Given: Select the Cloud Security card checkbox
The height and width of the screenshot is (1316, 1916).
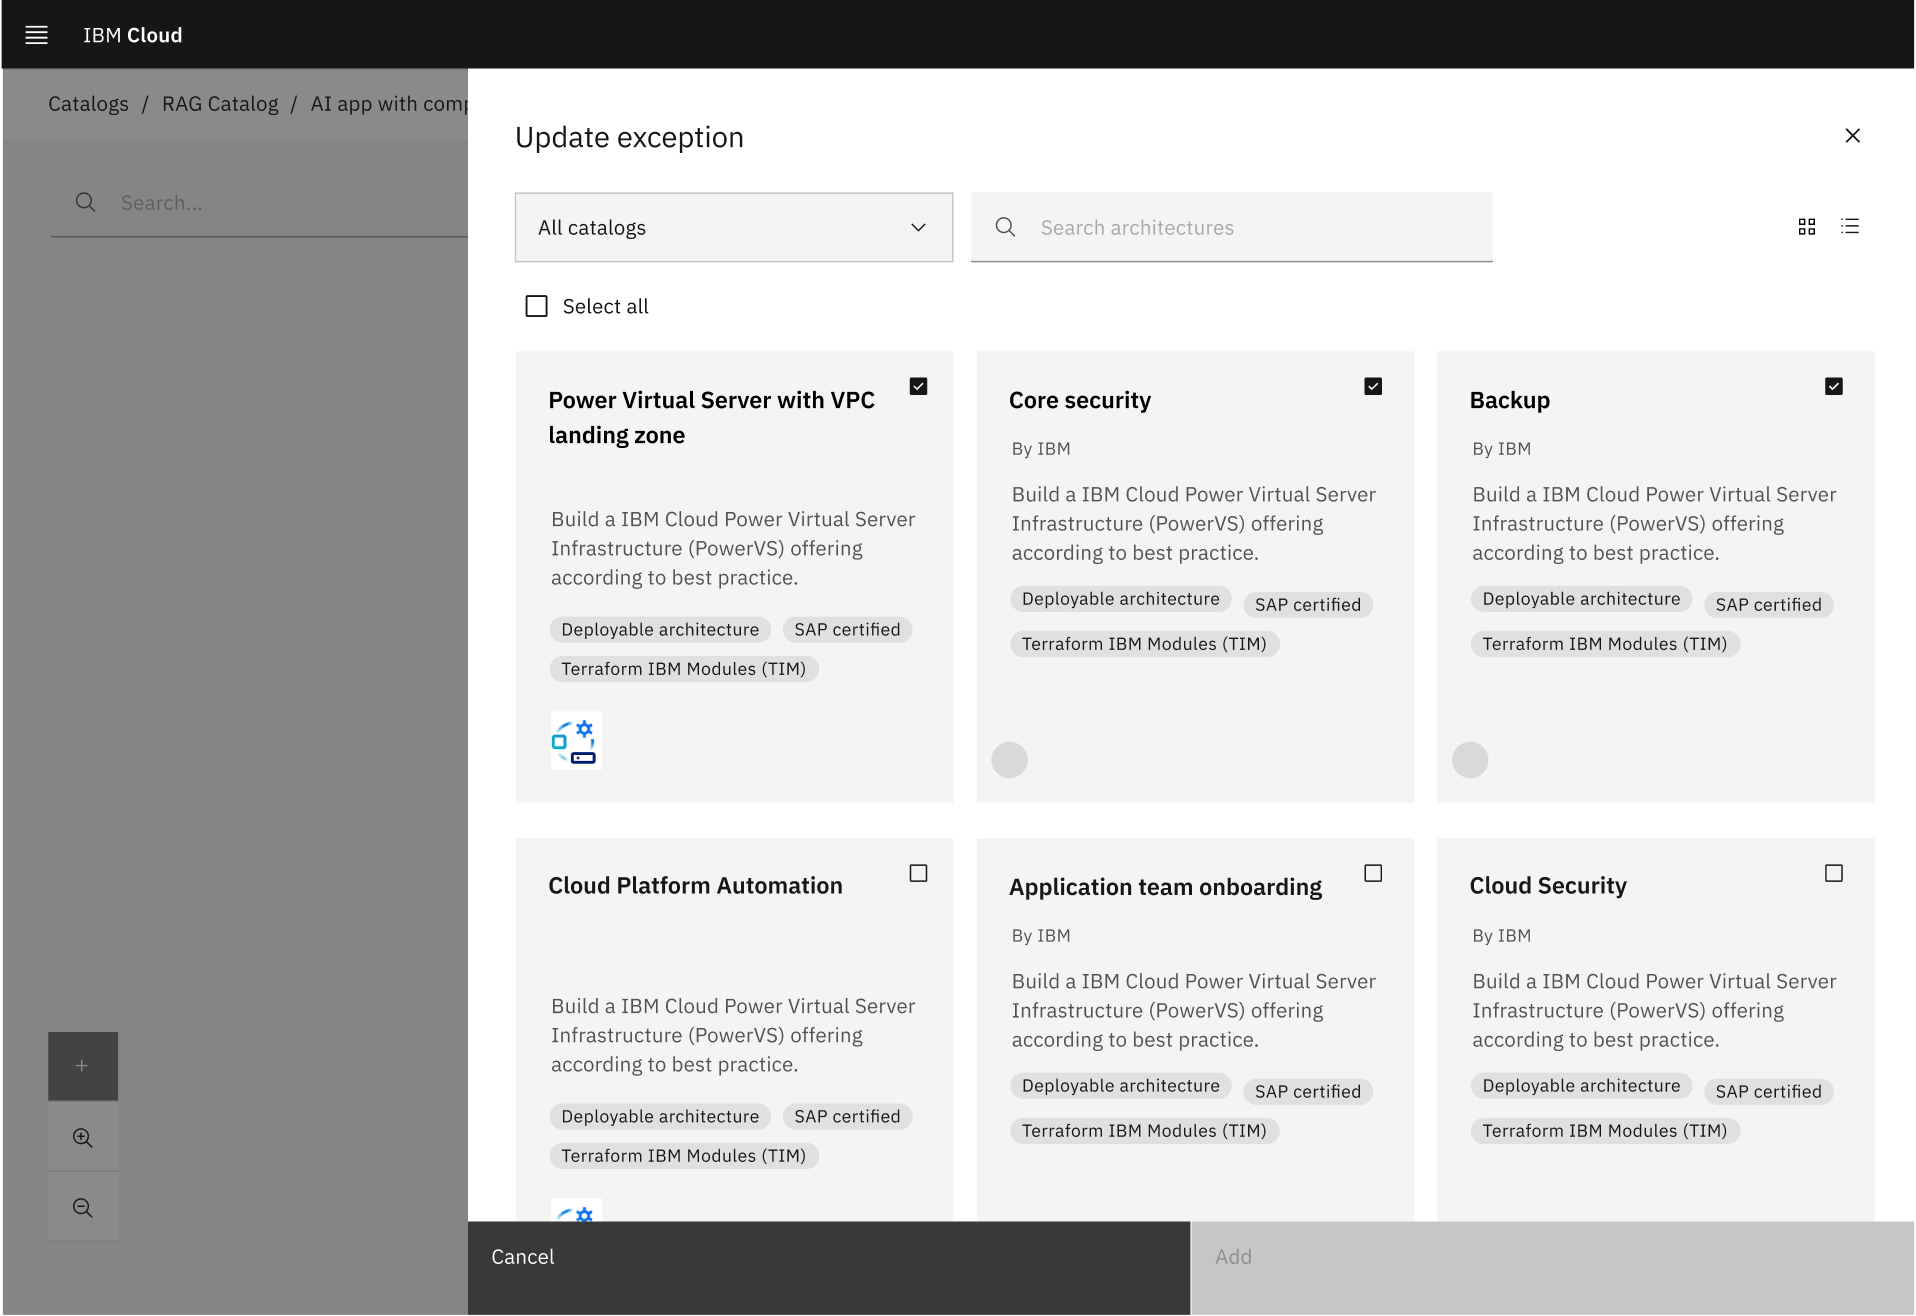Looking at the screenshot, I should point(1833,874).
